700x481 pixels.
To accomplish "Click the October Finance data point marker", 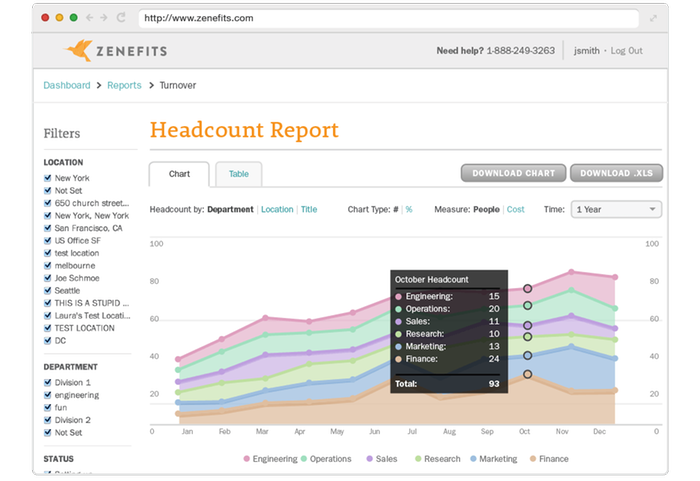I will 527,374.
